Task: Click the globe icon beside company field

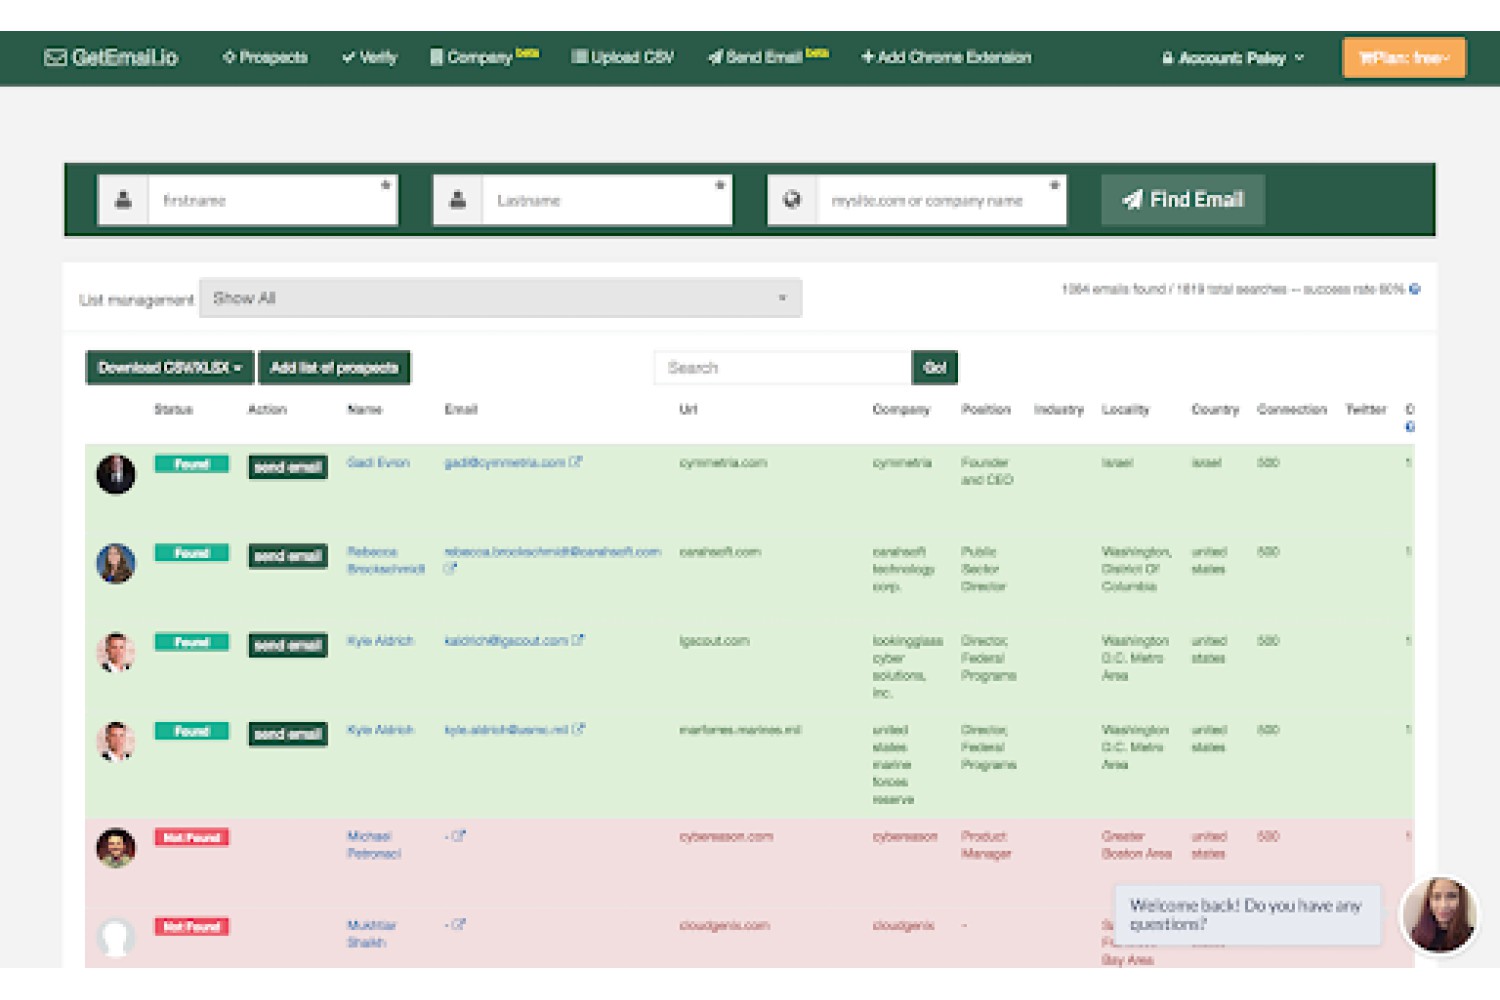Action: [x=792, y=200]
